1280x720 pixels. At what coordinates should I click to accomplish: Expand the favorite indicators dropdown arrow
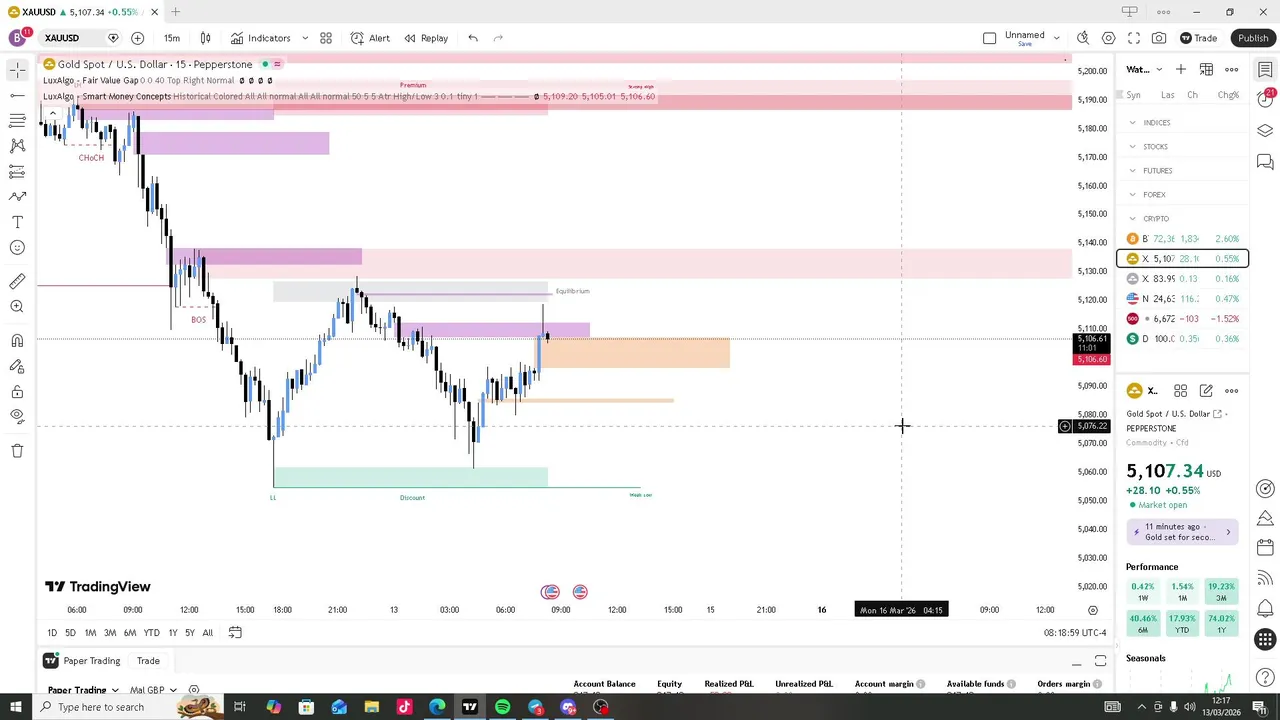point(305,38)
